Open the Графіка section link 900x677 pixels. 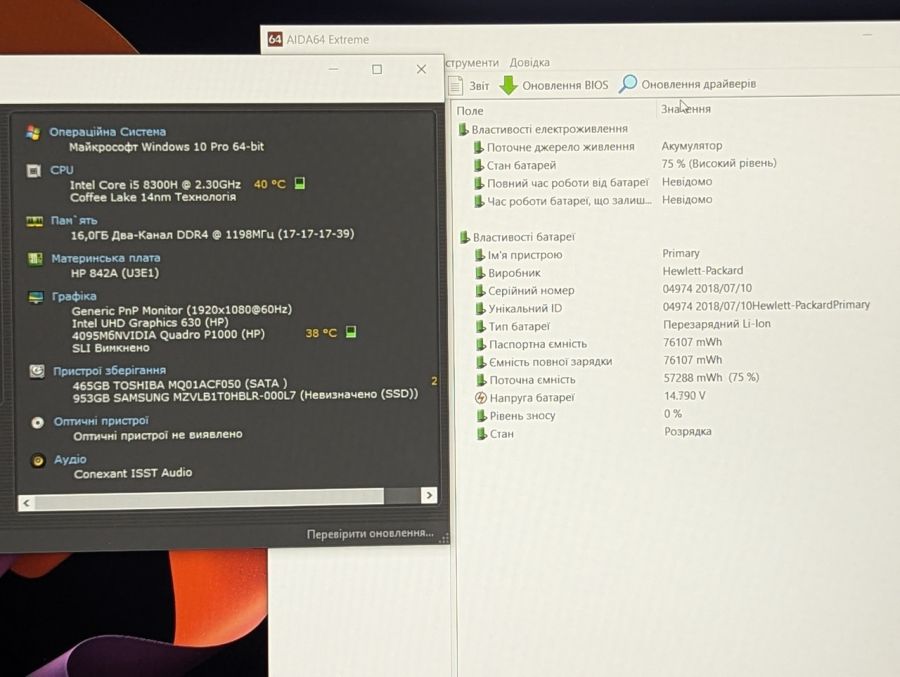point(74,296)
